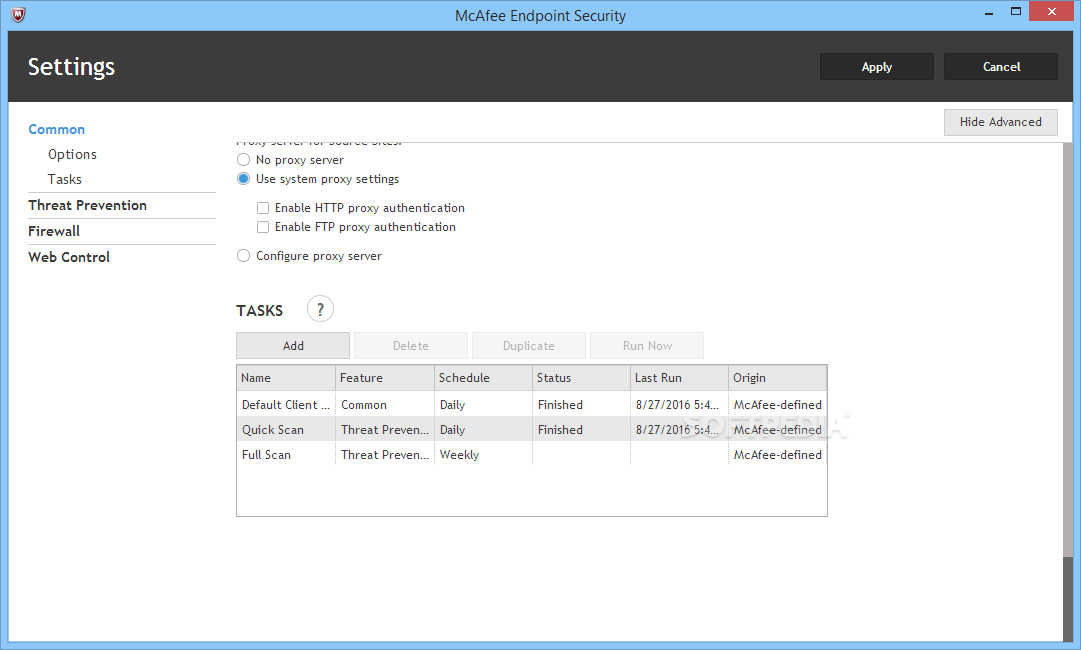The image size is (1081, 650).
Task: Enable HTTP proxy authentication checkbox
Action: tap(263, 208)
